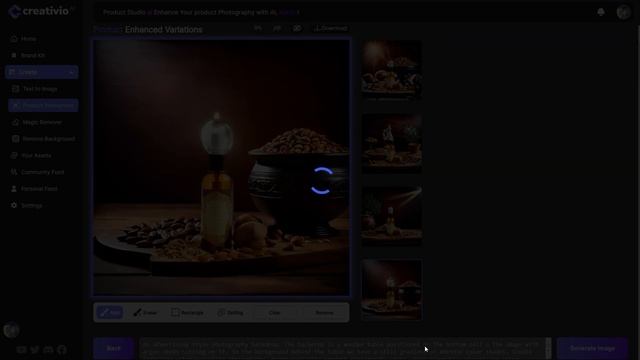
Task: Open the Discord social icon
Action: 48,350
